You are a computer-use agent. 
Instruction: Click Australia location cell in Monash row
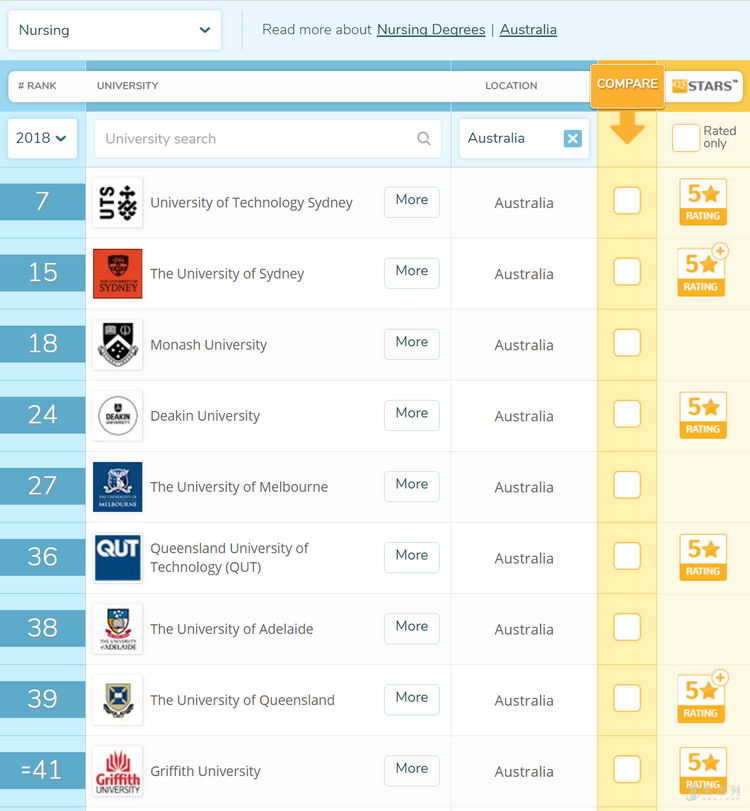coord(524,345)
